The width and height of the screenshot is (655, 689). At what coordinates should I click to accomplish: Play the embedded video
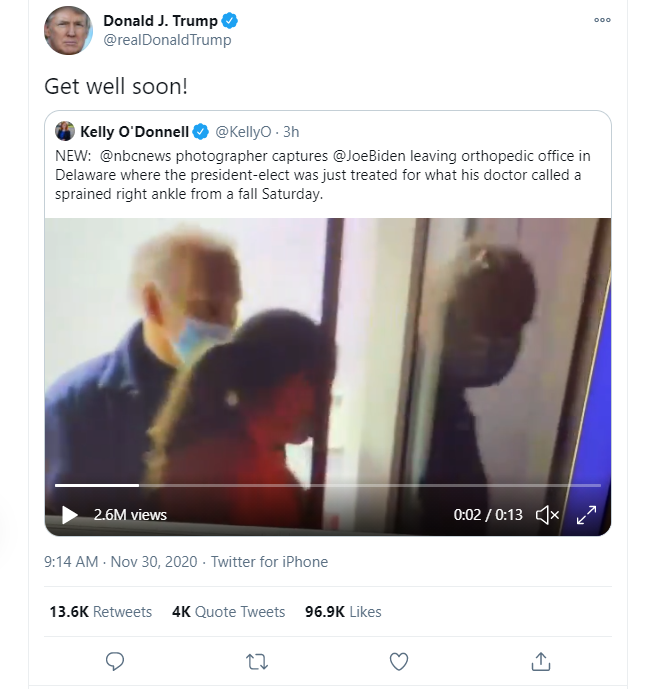coord(70,515)
